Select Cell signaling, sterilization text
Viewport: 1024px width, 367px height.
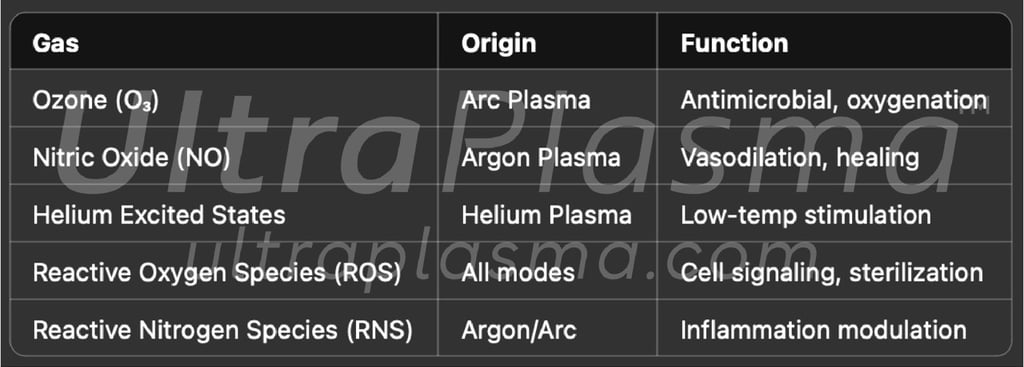pyautogui.click(x=831, y=272)
